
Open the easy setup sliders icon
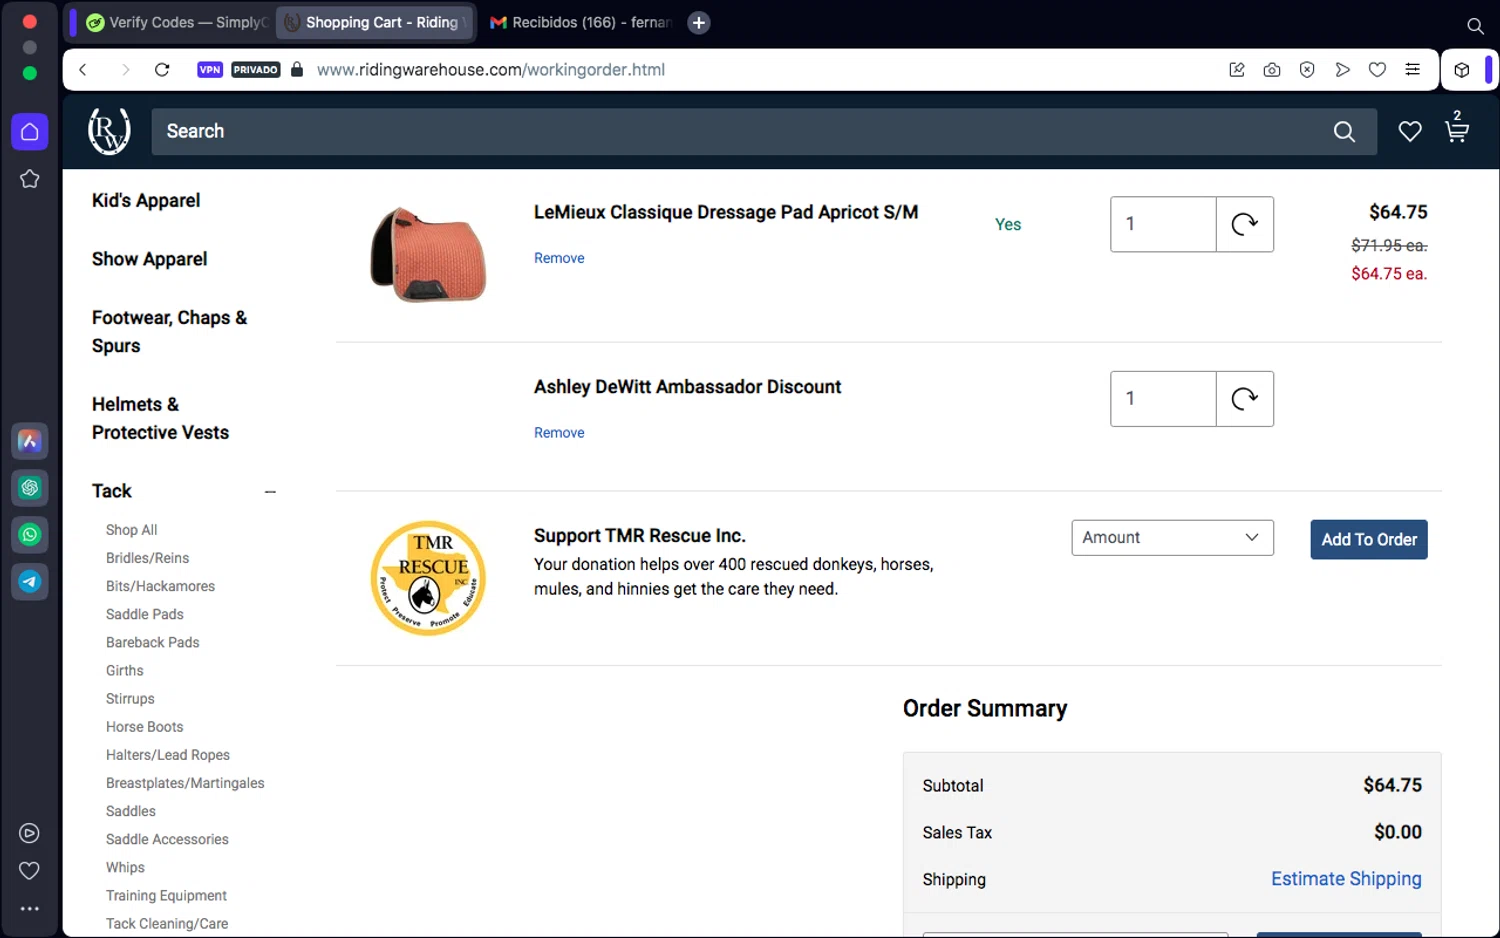pos(1412,70)
